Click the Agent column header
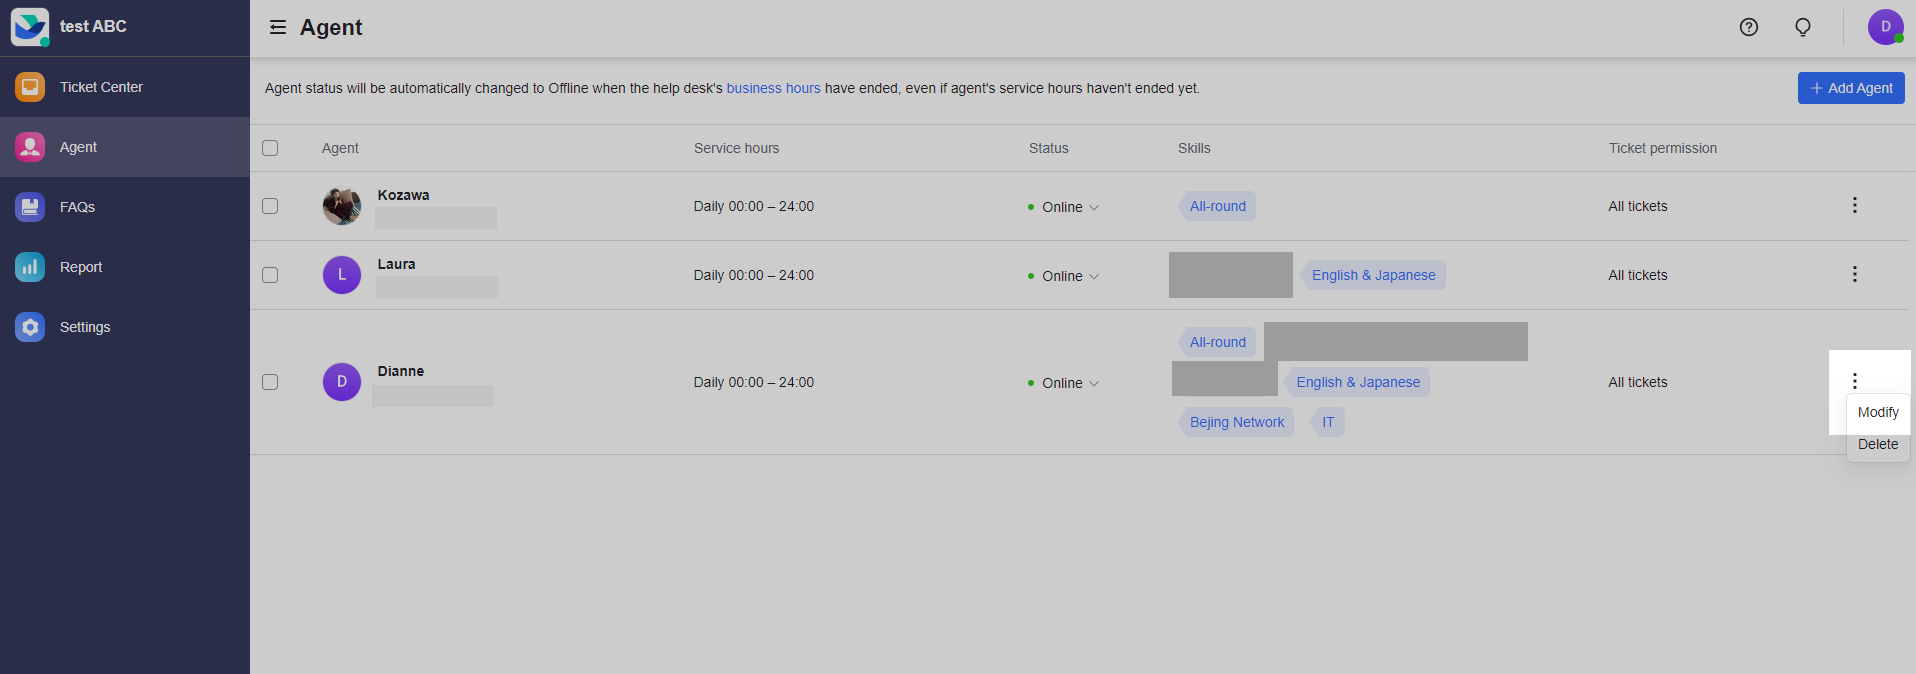The height and width of the screenshot is (674, 1916). [x=340, y=148]
